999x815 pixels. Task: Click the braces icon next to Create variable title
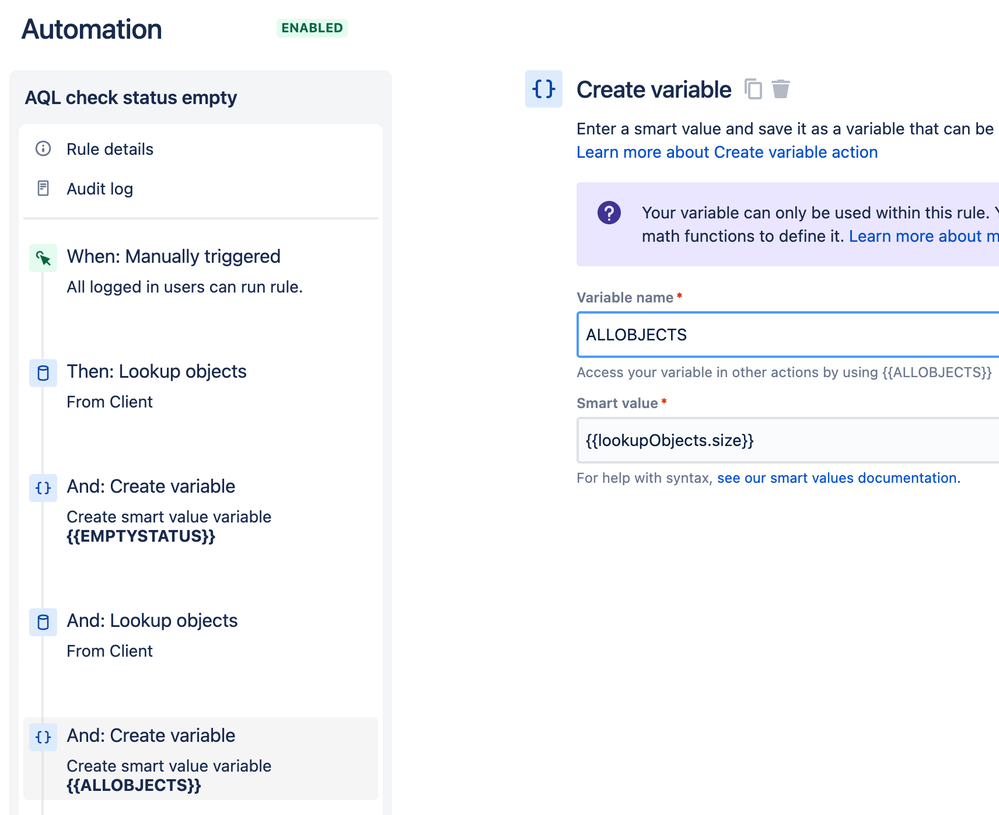pyautogui.click(x=543, y=89)
